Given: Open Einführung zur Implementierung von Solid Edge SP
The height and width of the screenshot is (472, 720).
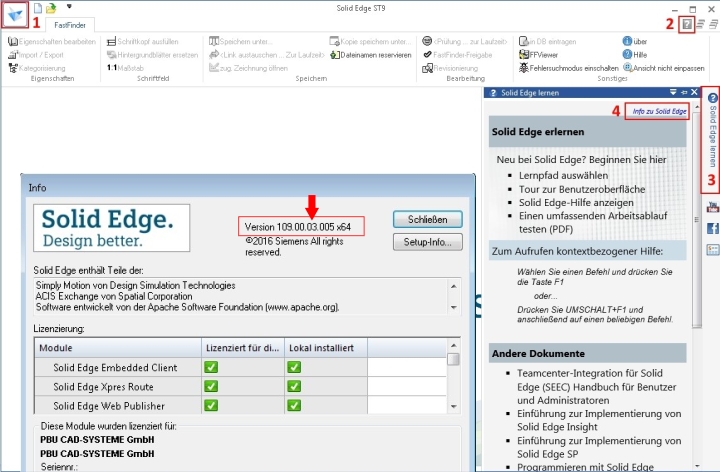Looking at the screenshot, I should (x=599, y=447).
